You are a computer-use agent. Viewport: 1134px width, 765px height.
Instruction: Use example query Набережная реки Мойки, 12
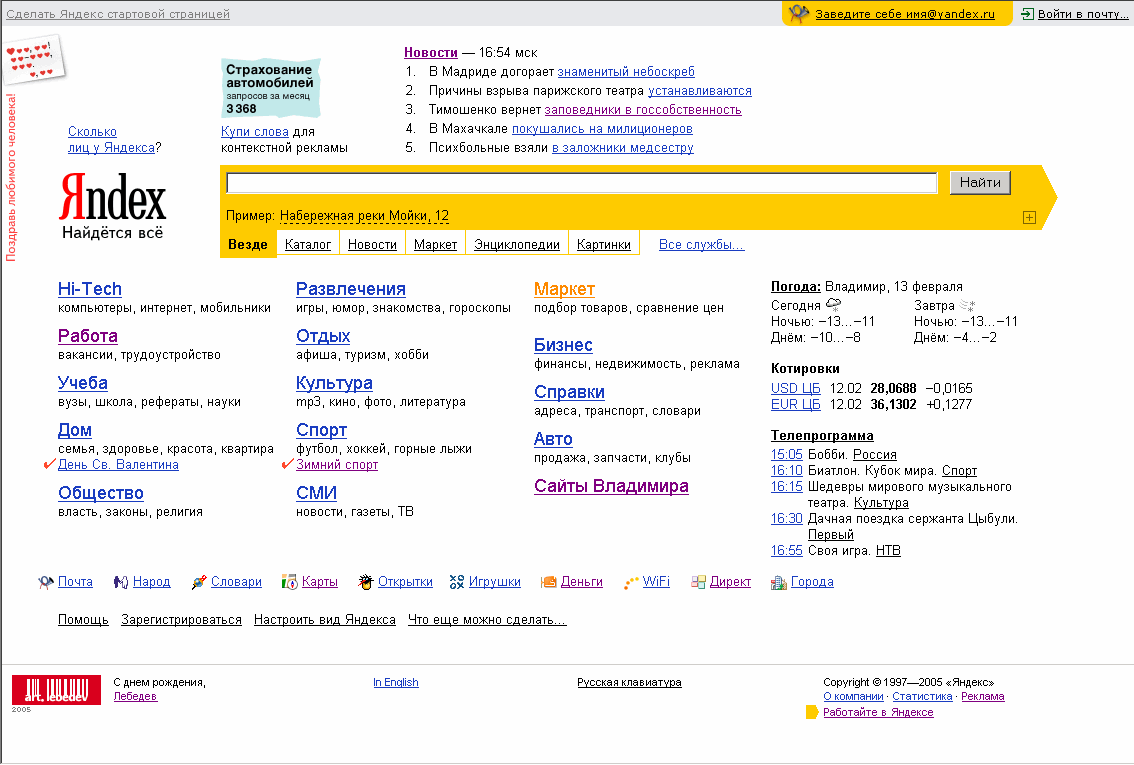[x=364, y=215]
